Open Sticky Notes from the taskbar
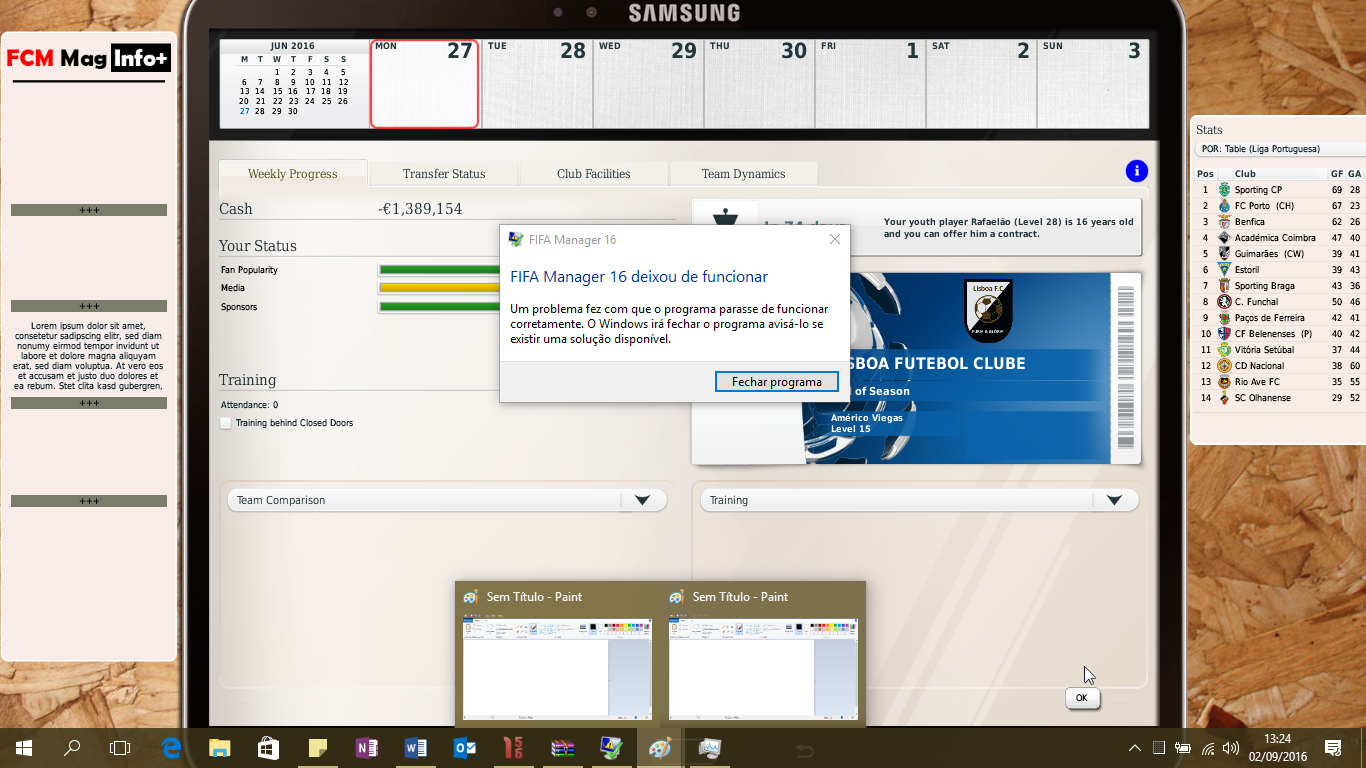Image resolution: width=1366 pixels, height=768 pixels. tap(318, 747)
